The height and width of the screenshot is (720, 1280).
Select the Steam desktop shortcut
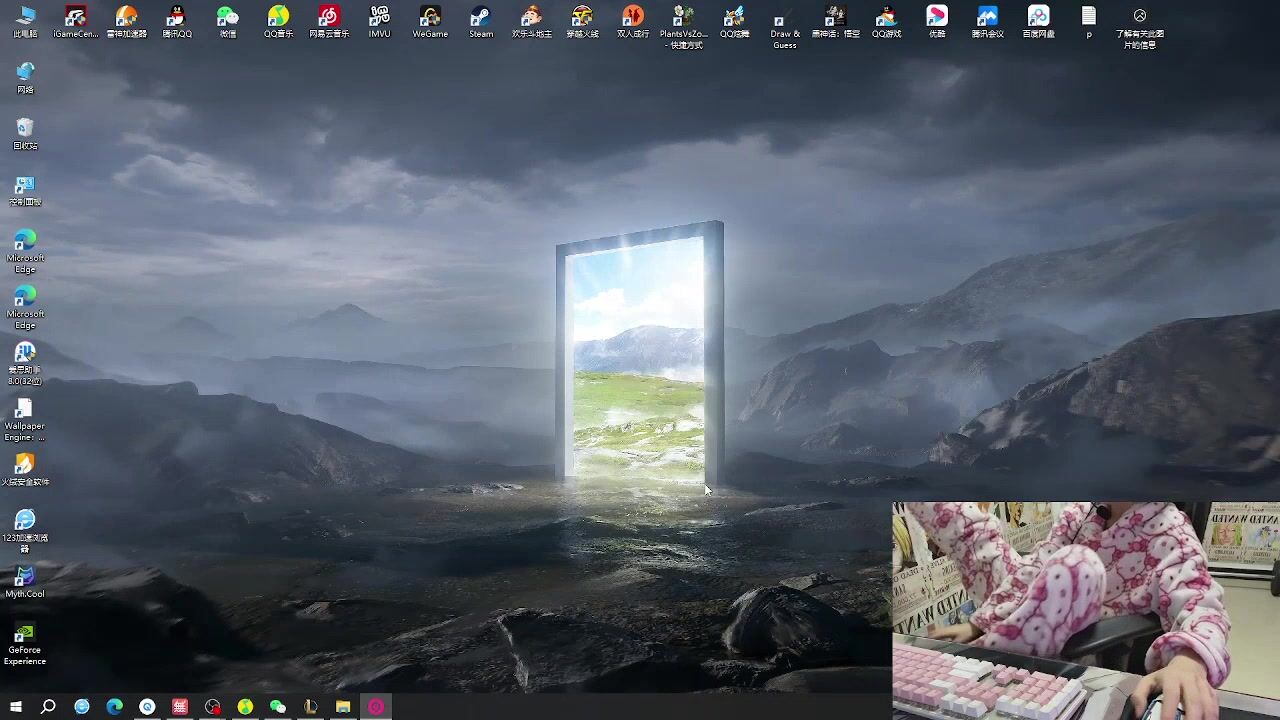(481, 20)
